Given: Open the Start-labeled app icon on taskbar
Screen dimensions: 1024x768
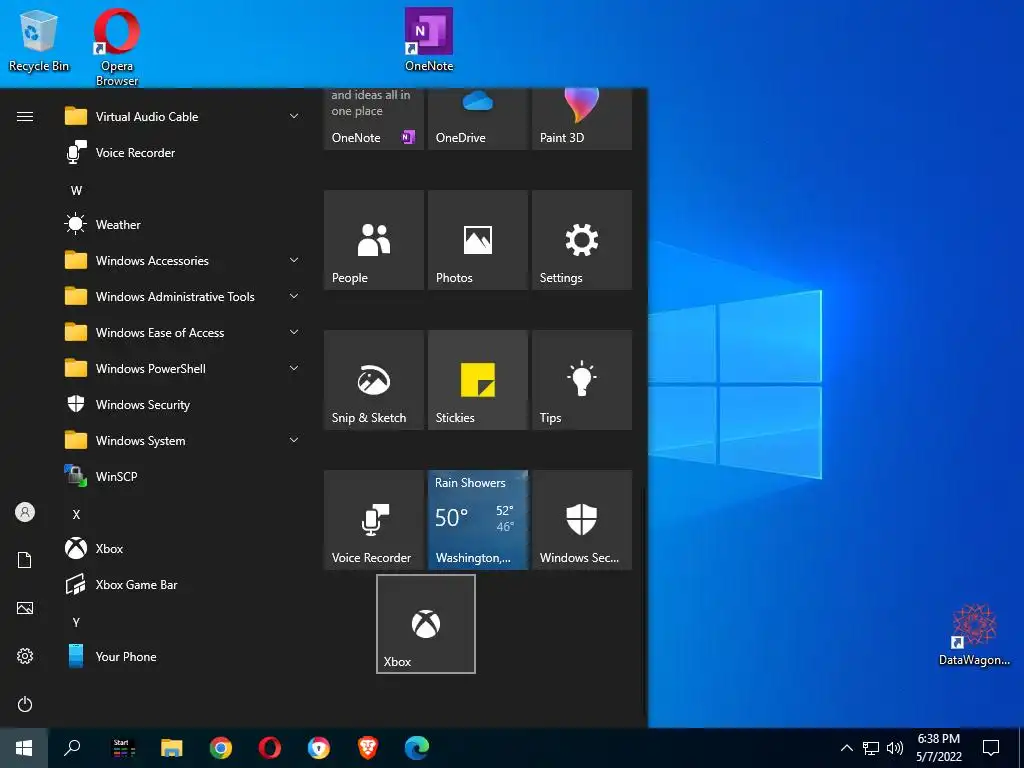Looking at the screenshot, I should pos(123,748).
